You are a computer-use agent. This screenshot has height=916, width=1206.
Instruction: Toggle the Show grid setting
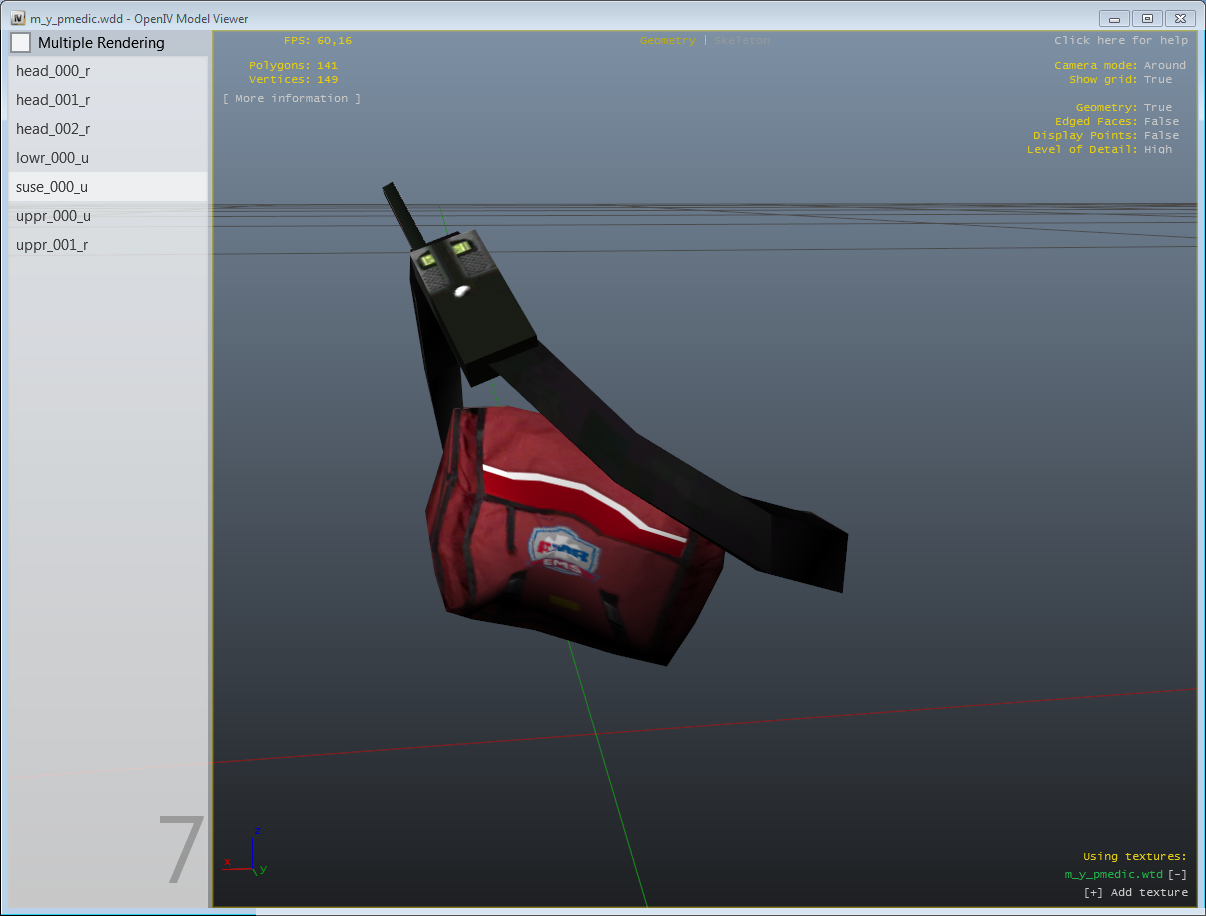pos(1157,80)
